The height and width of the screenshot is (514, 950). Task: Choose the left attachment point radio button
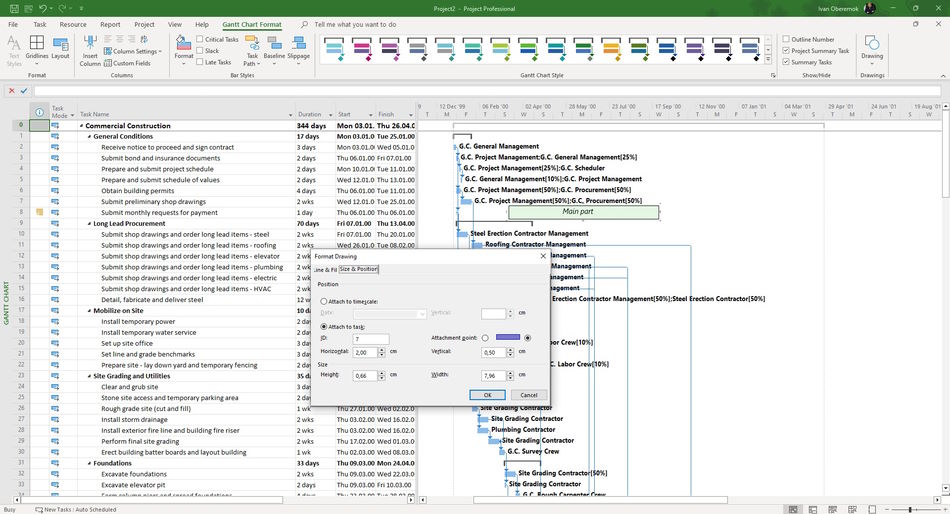tap(485, 338)
